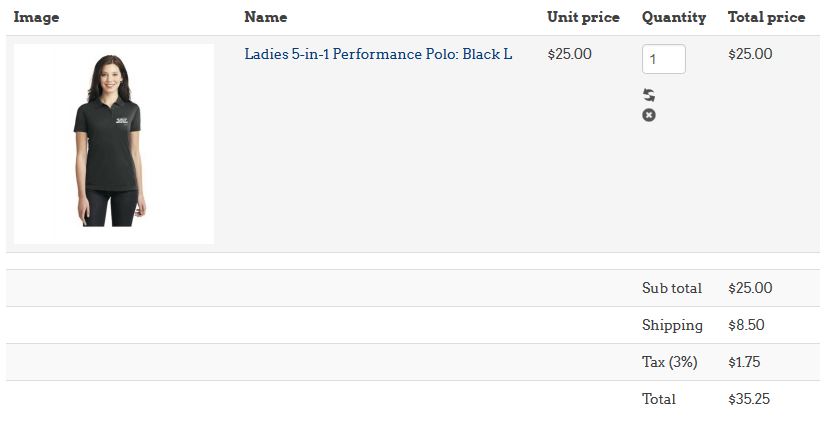Click the update quantity refresh icon
The height and width of the screenshot is (423, 832).
(649, 95)
